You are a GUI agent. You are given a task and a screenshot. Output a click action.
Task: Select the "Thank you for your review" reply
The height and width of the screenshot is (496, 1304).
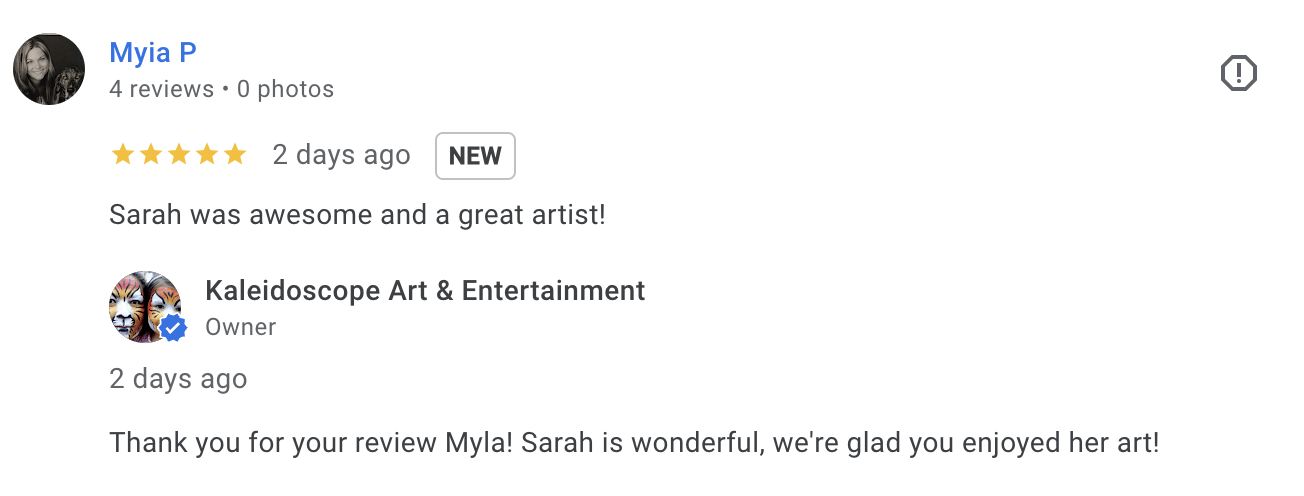(634, 442)
